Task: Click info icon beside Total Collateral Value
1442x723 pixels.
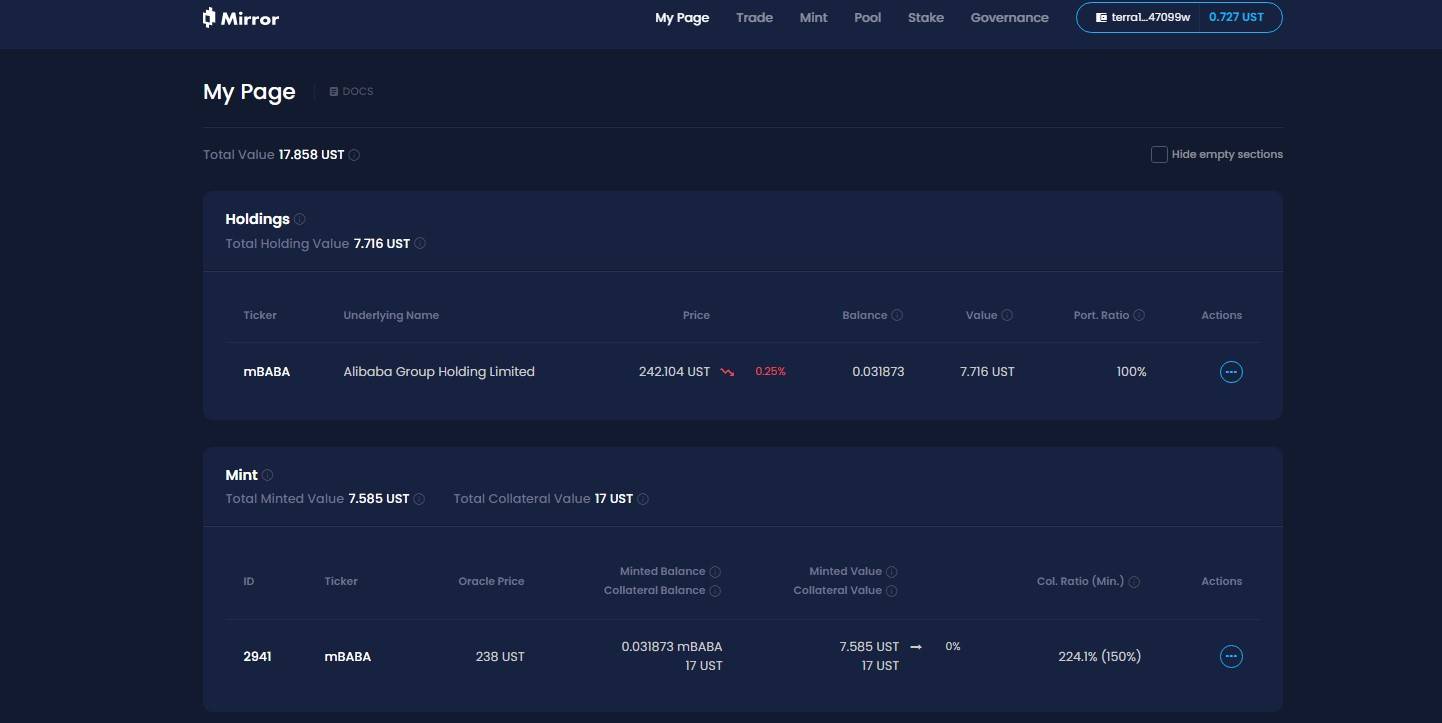Action: [643, 499]
